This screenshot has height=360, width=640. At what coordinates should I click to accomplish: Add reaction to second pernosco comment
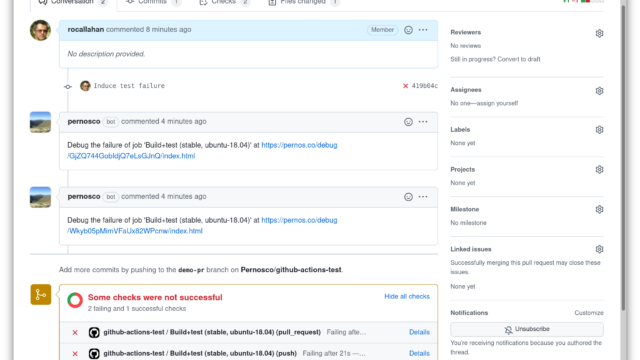pos(408,197)
